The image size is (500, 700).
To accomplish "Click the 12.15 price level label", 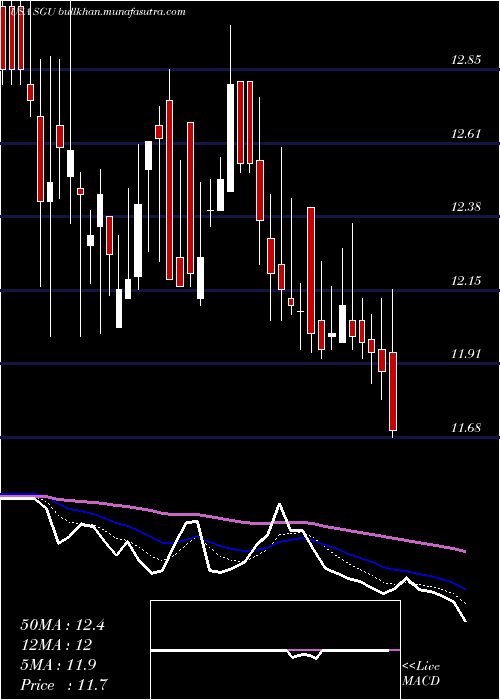I will pyautogui.click(x=465, y=280).
